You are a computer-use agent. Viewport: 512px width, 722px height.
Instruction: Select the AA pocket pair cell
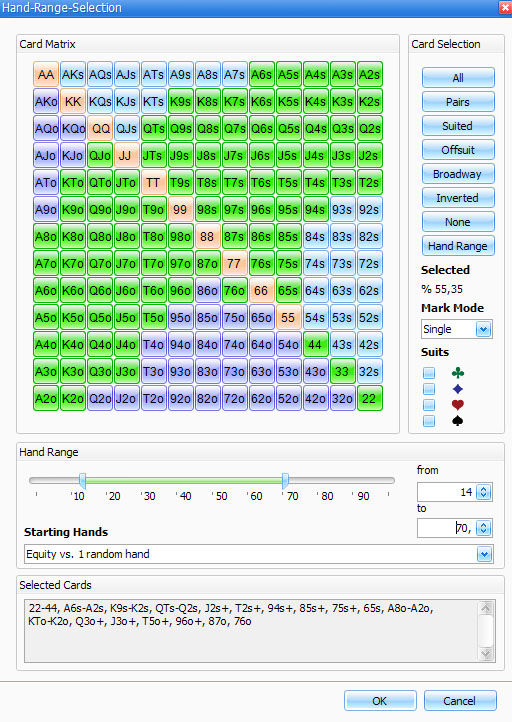[x=46, y=74]
